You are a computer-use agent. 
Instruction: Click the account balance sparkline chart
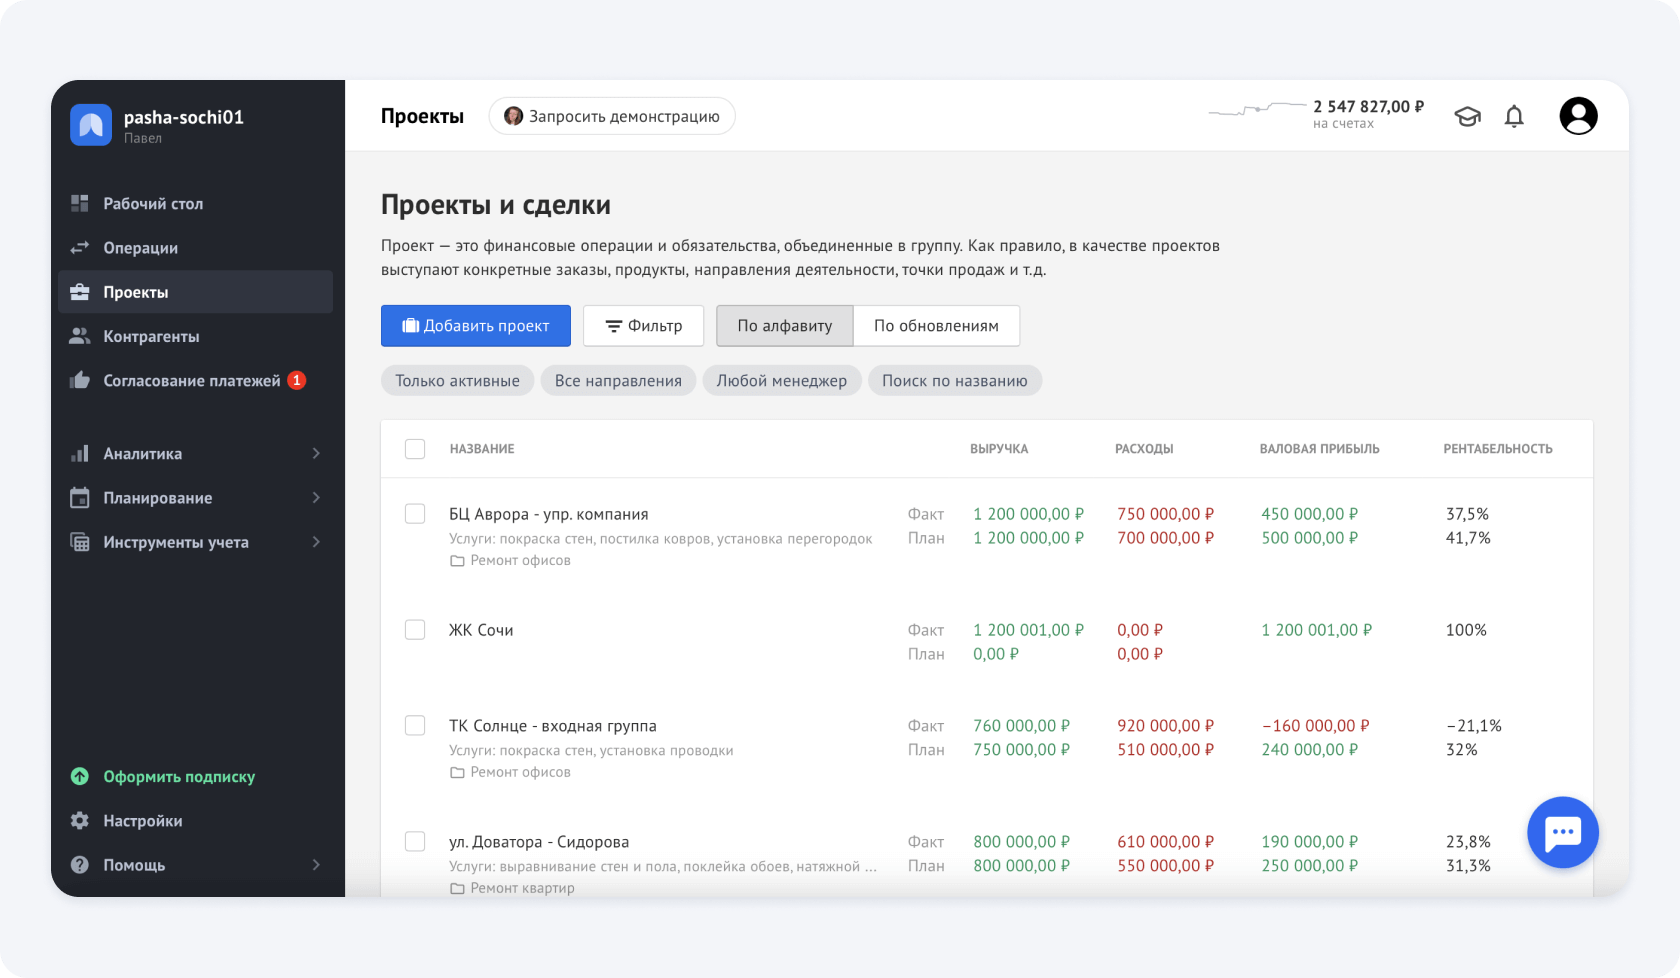coord(1256,109)
